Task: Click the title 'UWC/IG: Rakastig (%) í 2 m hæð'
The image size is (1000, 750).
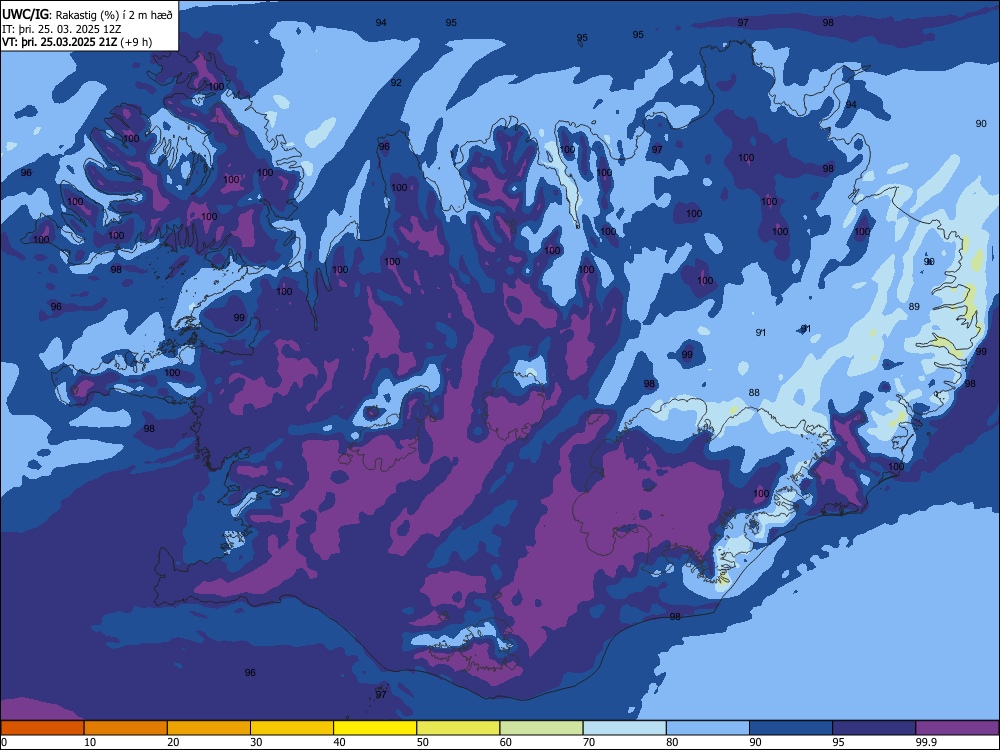Action: [x=87, y=14]
